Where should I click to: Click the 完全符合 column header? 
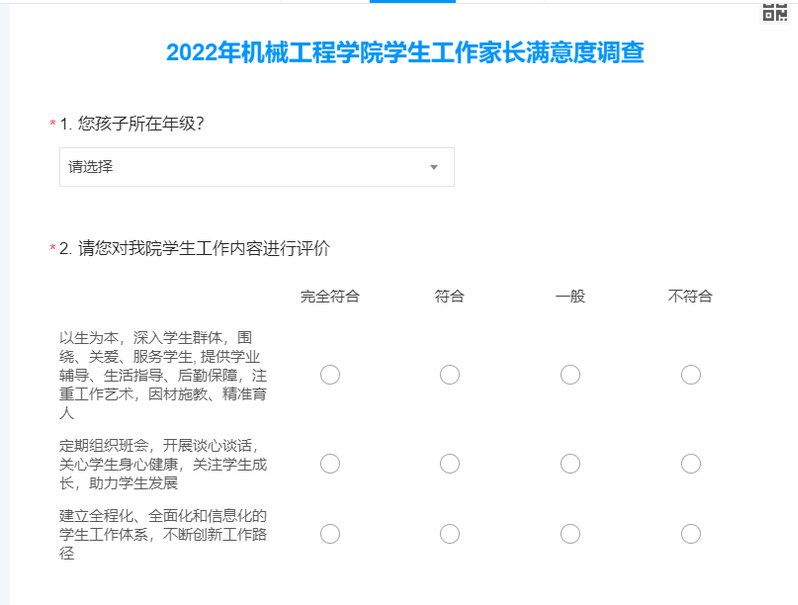click(x=330, y=296)
